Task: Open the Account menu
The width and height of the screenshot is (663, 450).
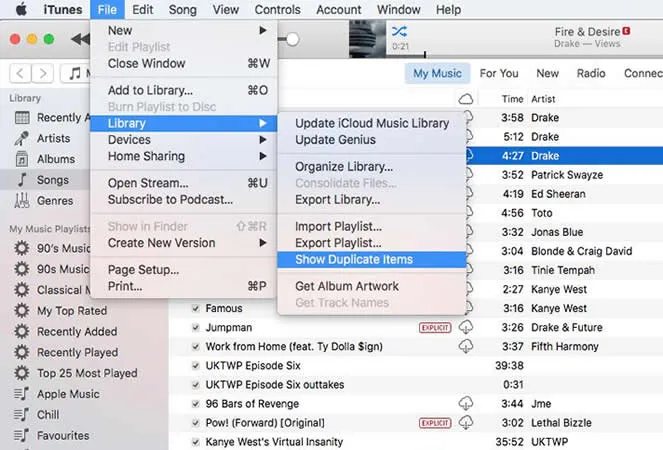Action: [x=339, y=9]
